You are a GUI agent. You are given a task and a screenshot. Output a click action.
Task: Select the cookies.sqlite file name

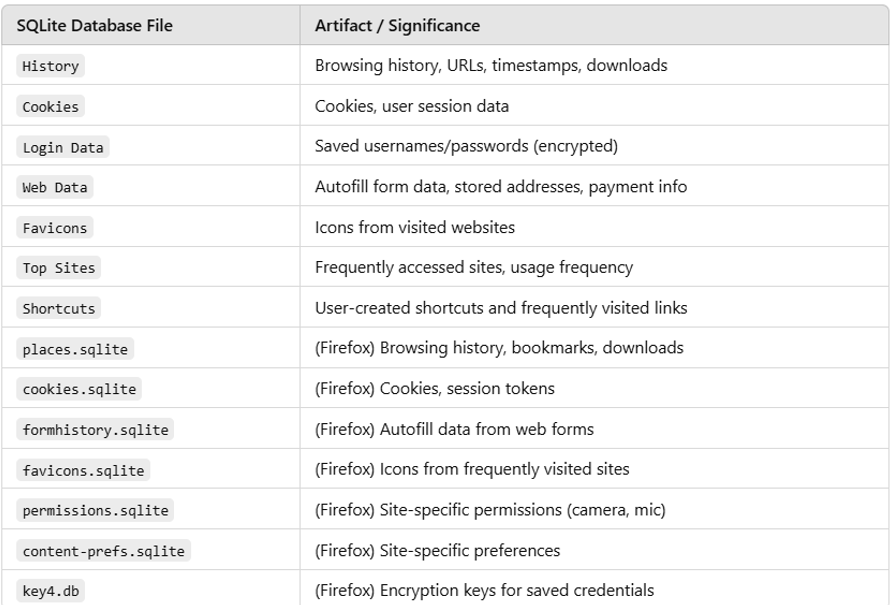coord(79,389)
